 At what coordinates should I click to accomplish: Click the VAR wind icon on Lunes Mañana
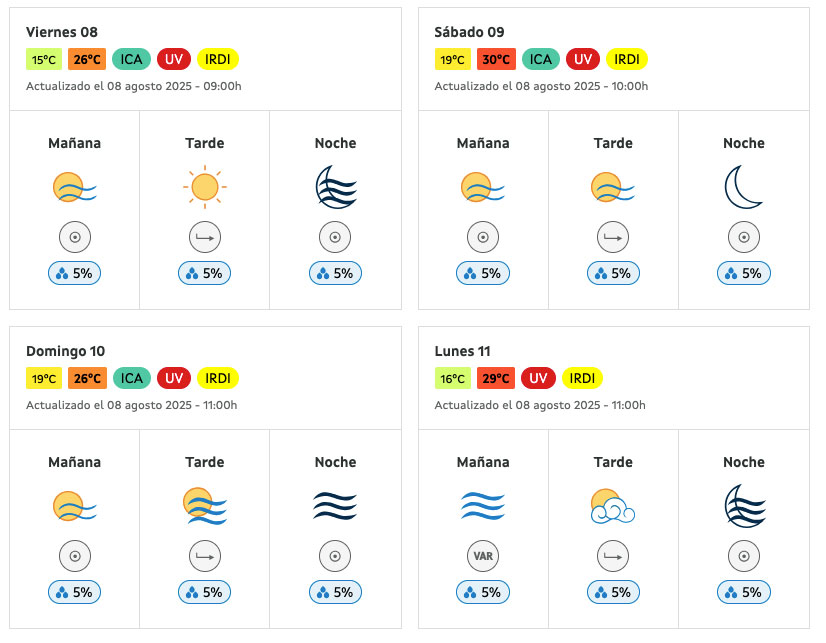pyautogui.click(x=483, y=556)
